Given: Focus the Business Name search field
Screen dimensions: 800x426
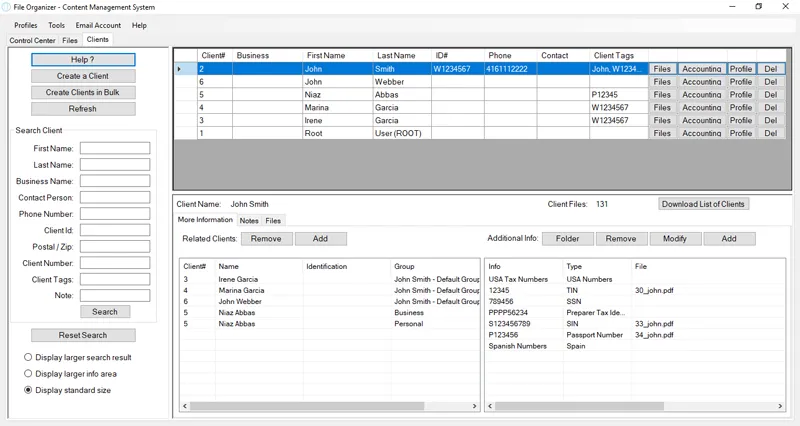Looking at the screenshot, I should tap(115, 181).
